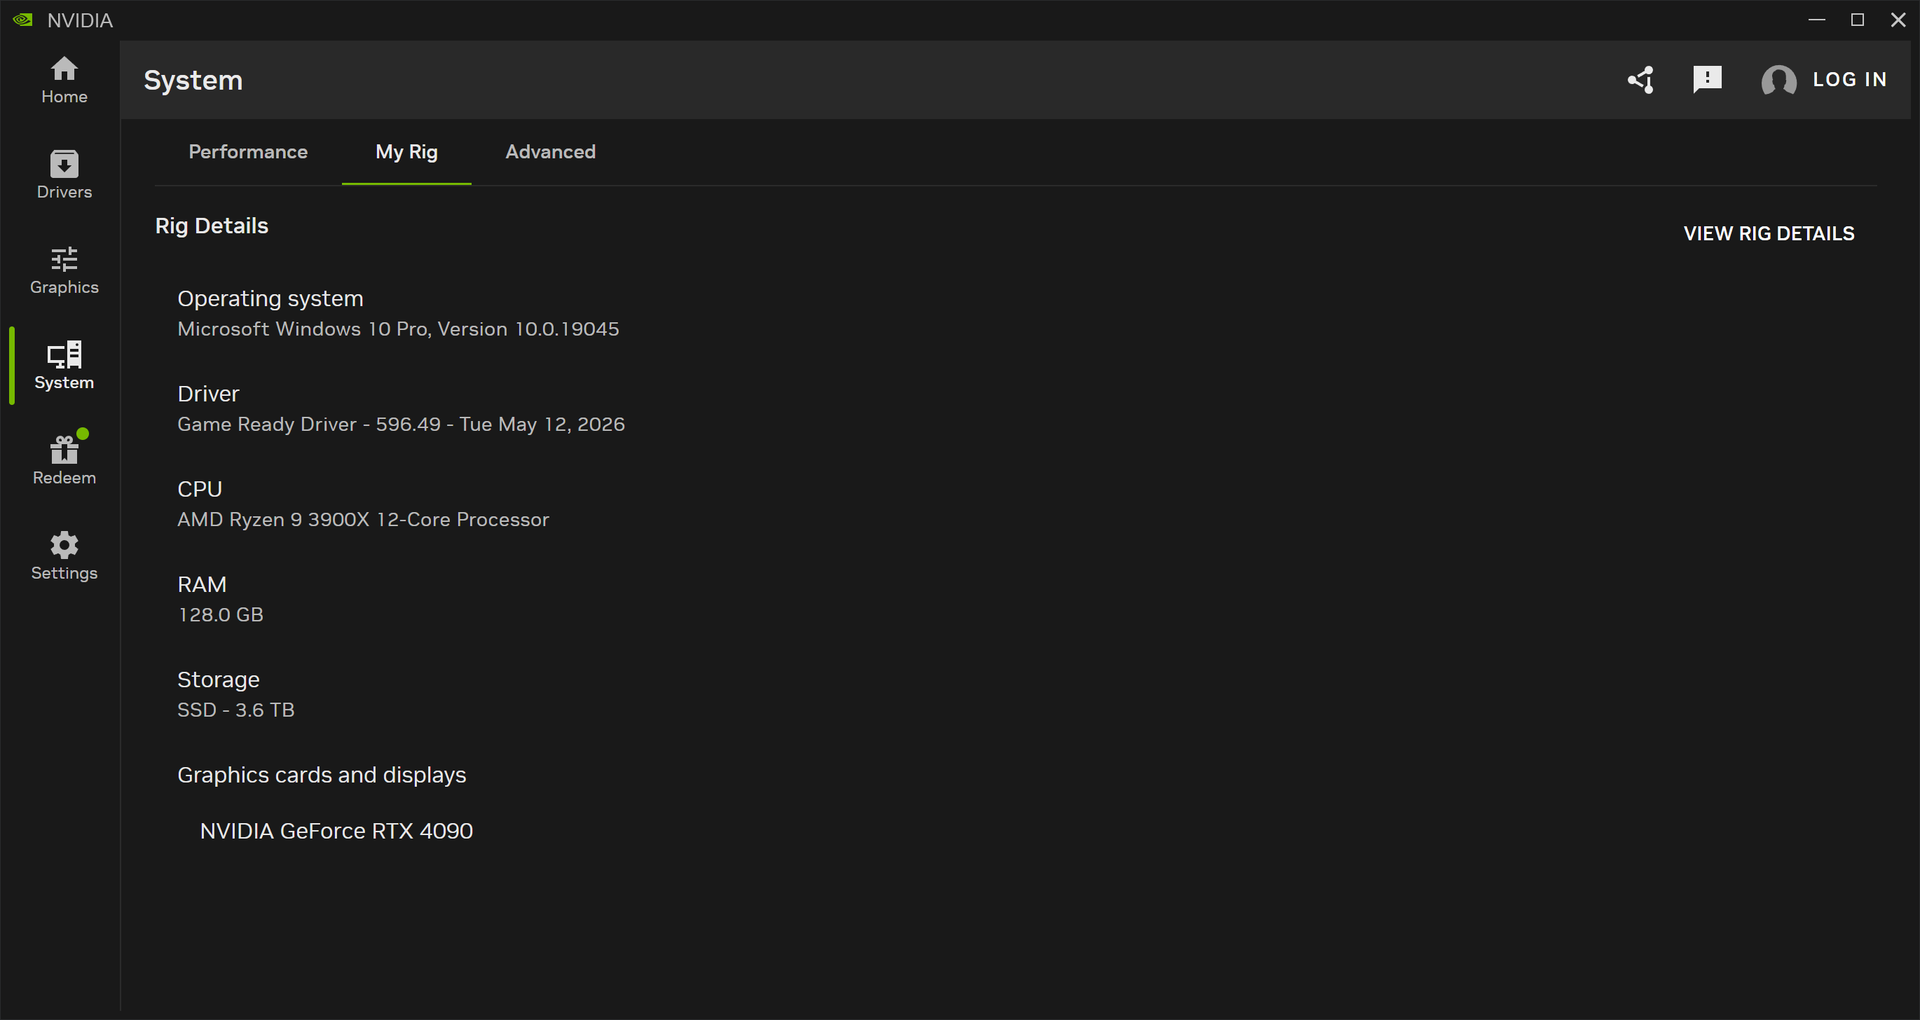1920x1020 pixels.
Task: Click the Graphics cards and displays label
Action: (321, 775)
